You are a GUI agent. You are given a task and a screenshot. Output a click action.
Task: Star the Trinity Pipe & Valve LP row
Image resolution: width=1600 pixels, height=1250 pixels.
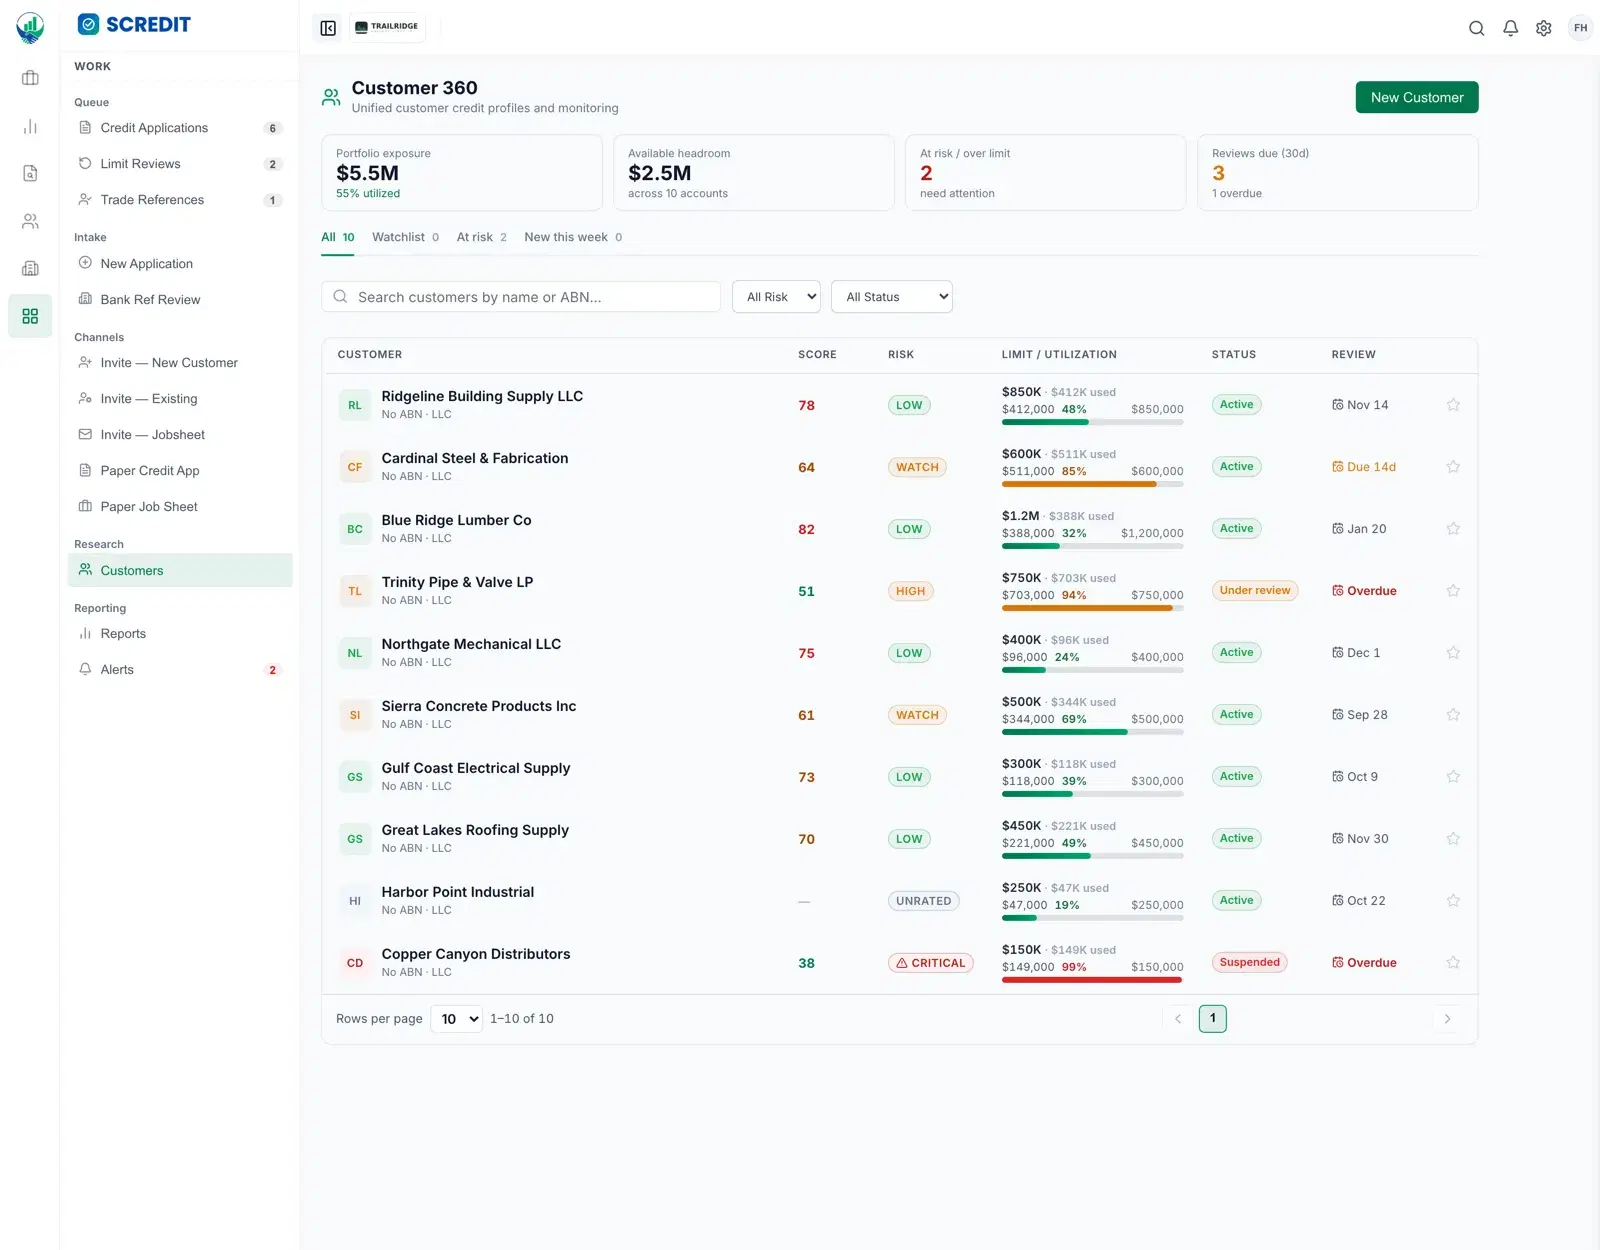tap(1453, 591)
